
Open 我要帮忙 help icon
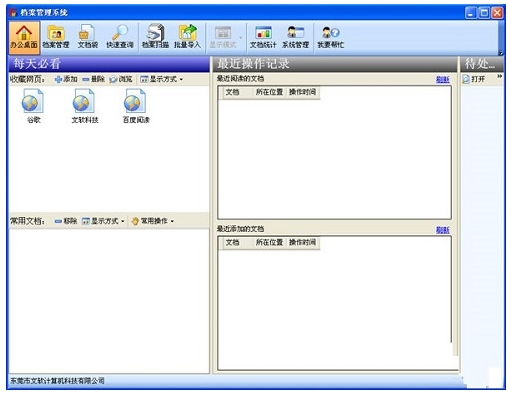click(x=330, y=37)
